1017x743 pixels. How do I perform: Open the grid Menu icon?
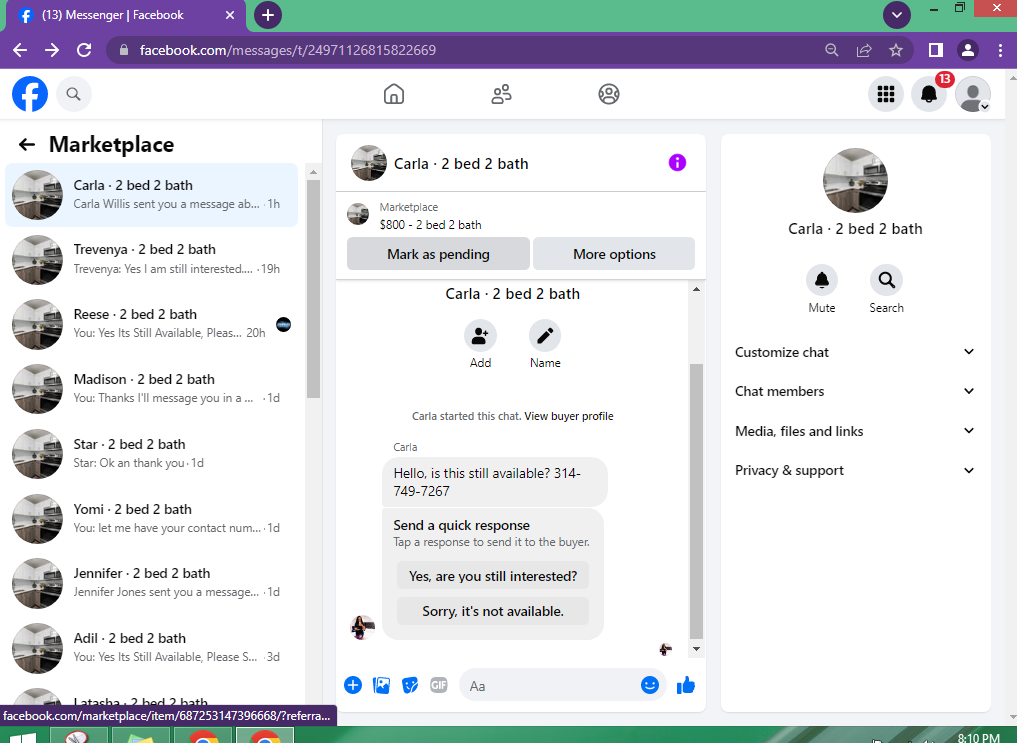click(x=885, y=94)
